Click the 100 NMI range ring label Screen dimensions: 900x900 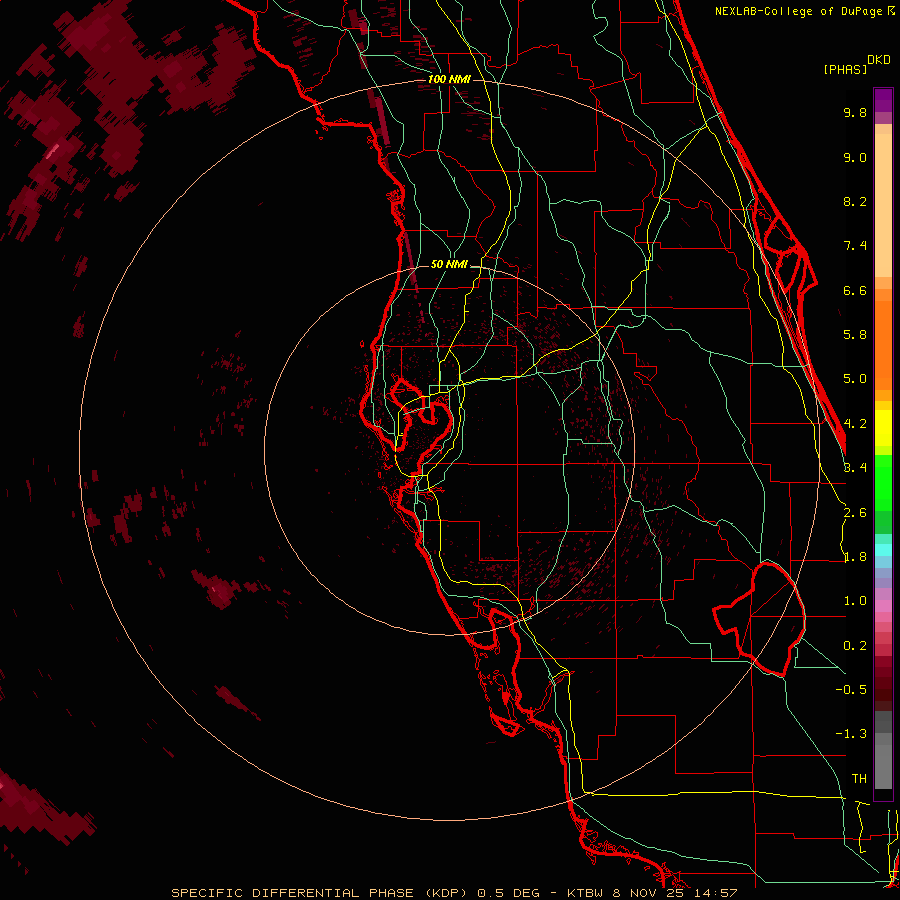pyautogui.click(x=449, y=79)
